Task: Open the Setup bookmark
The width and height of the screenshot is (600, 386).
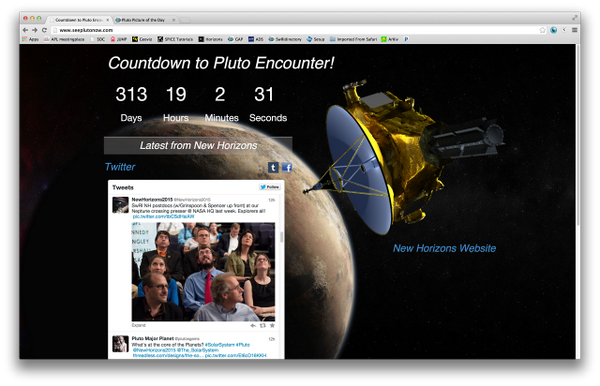Action: (x=316, y=39)
